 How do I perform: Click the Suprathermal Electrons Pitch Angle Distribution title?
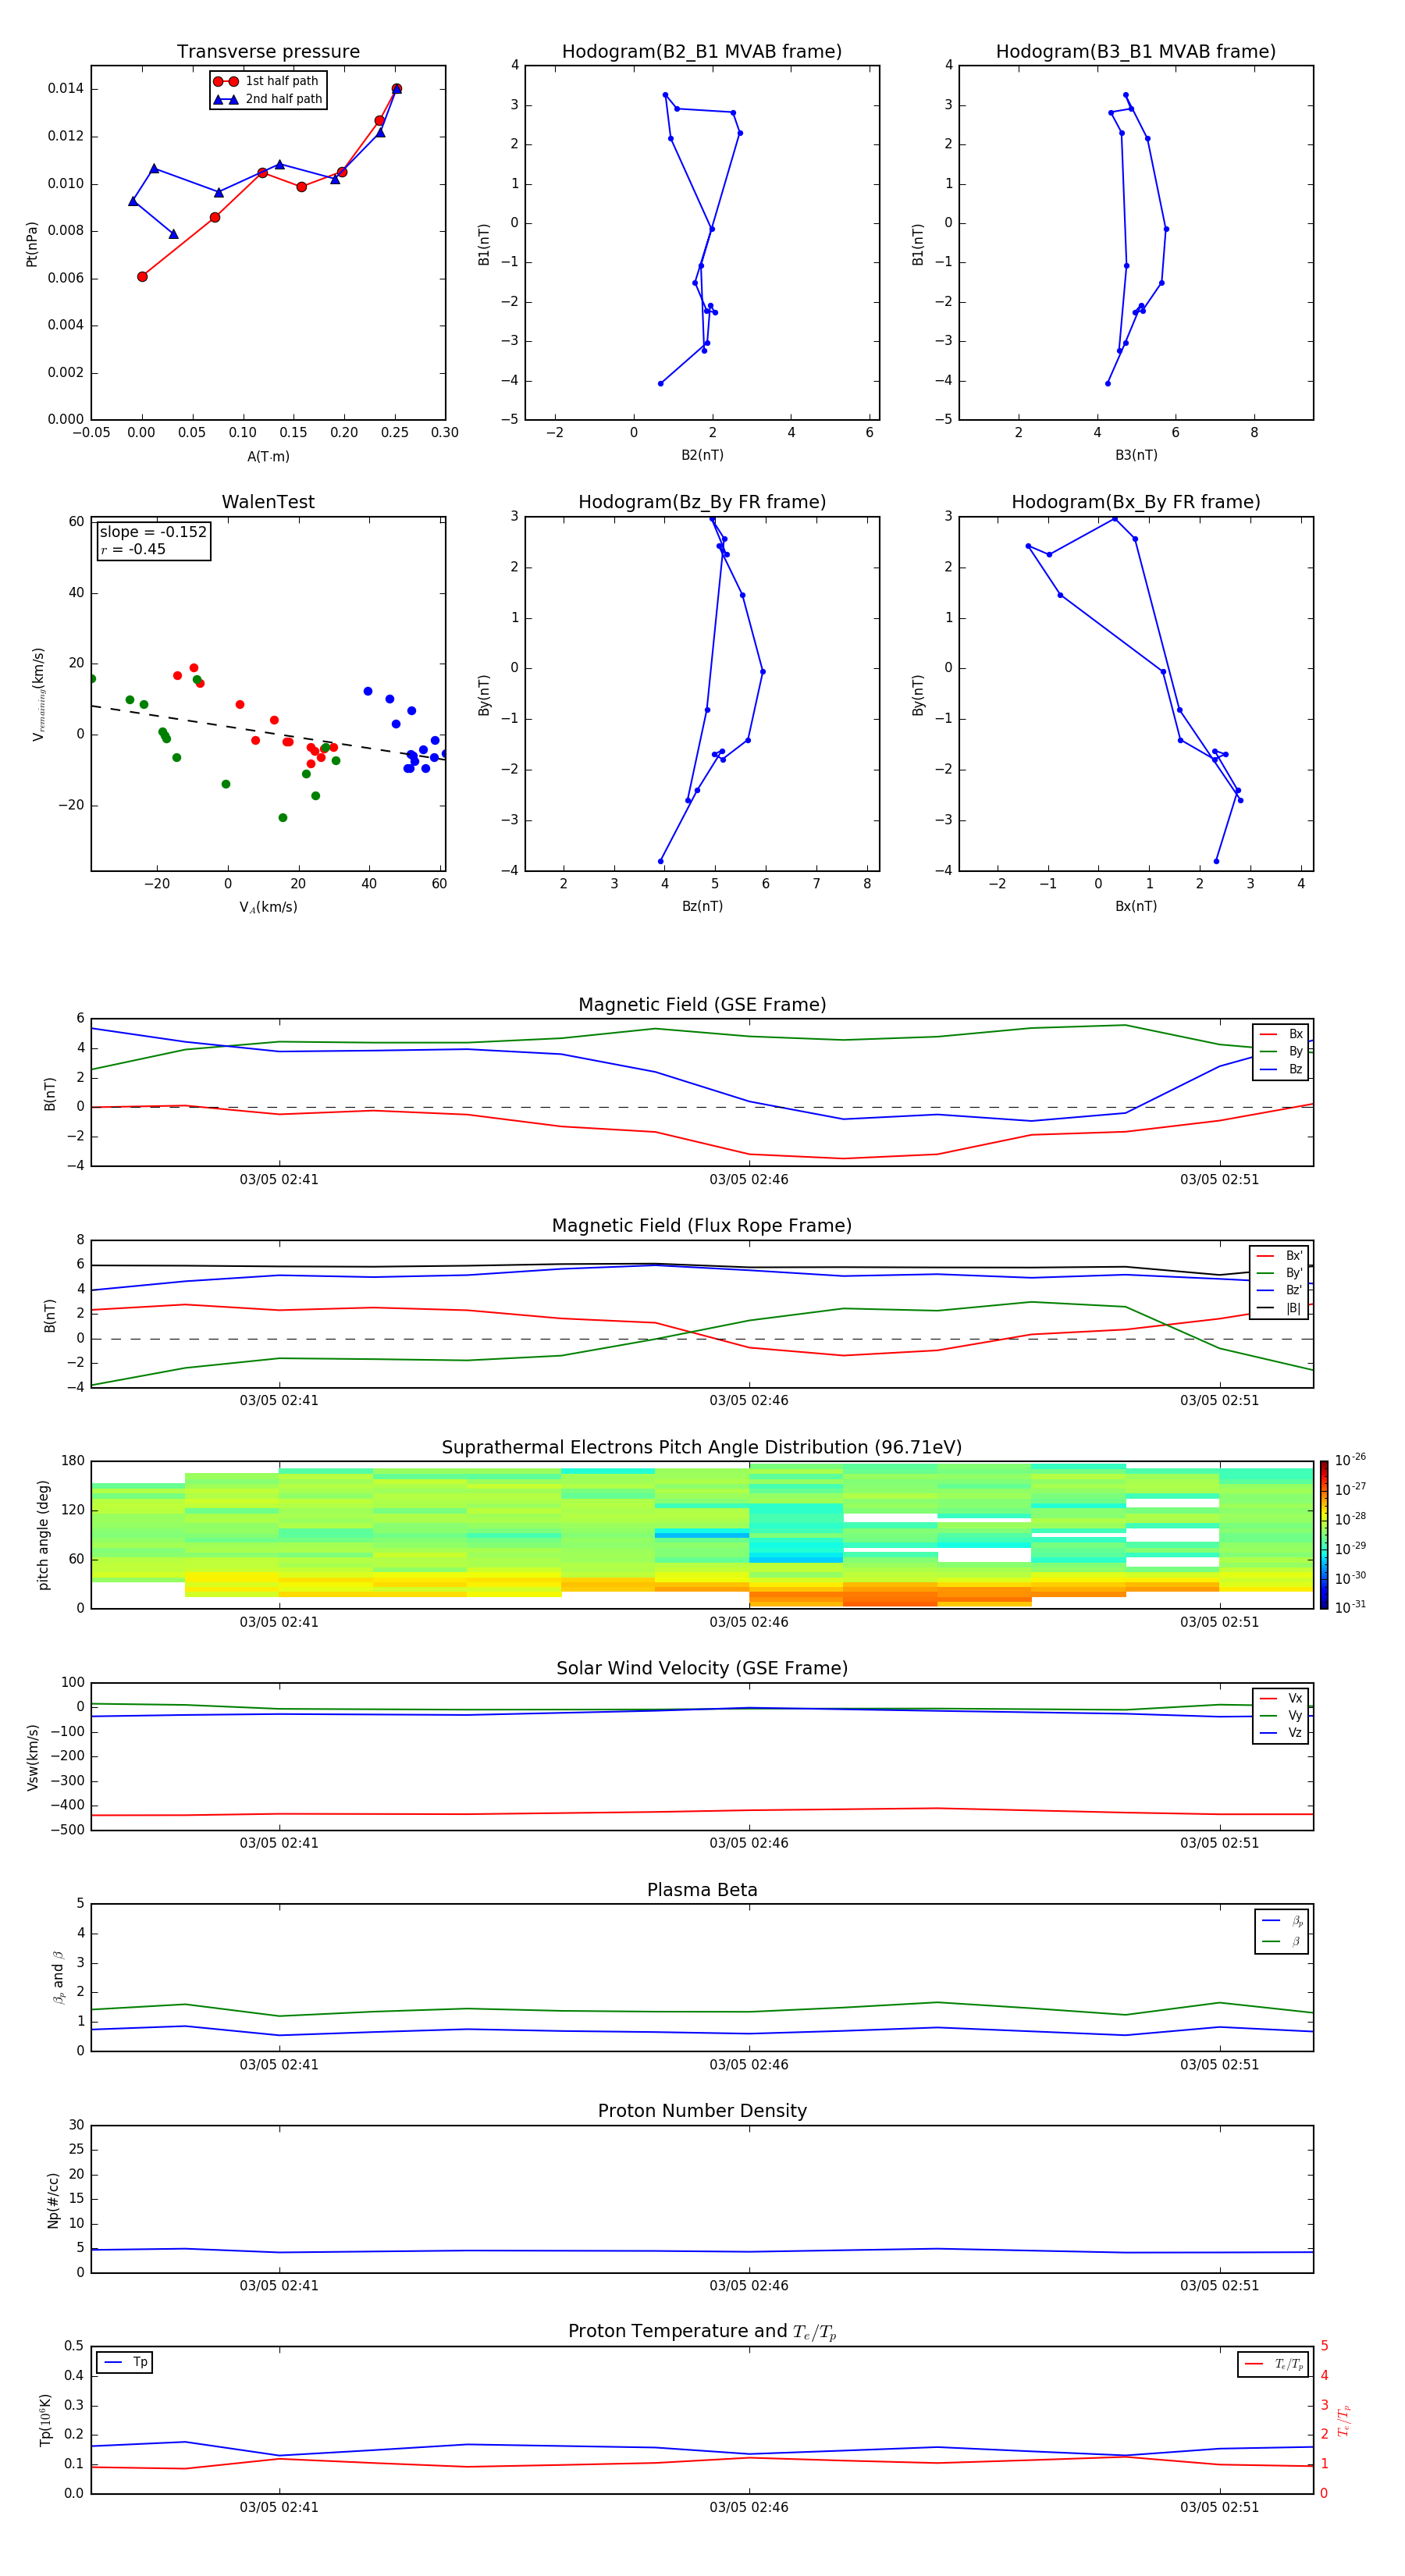(x=702, y=1448)
